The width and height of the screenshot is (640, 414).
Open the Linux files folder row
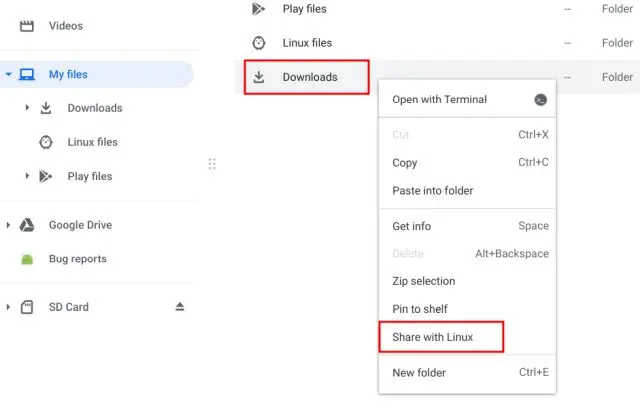(307, 43)
